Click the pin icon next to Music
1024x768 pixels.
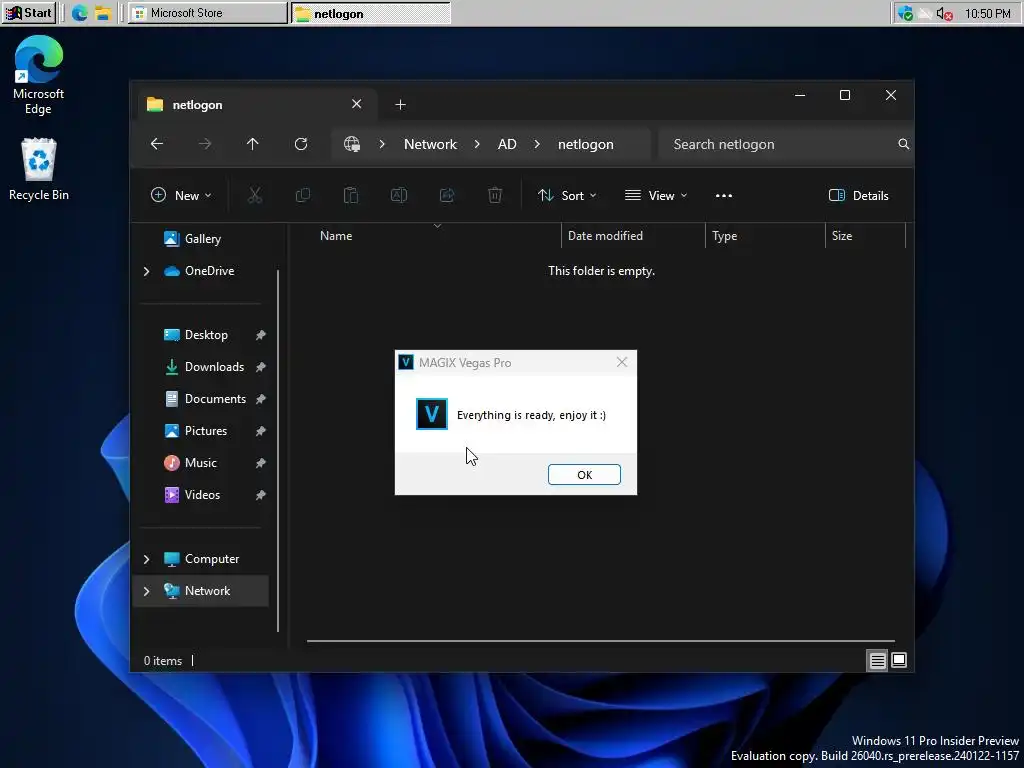coord(261,463)
